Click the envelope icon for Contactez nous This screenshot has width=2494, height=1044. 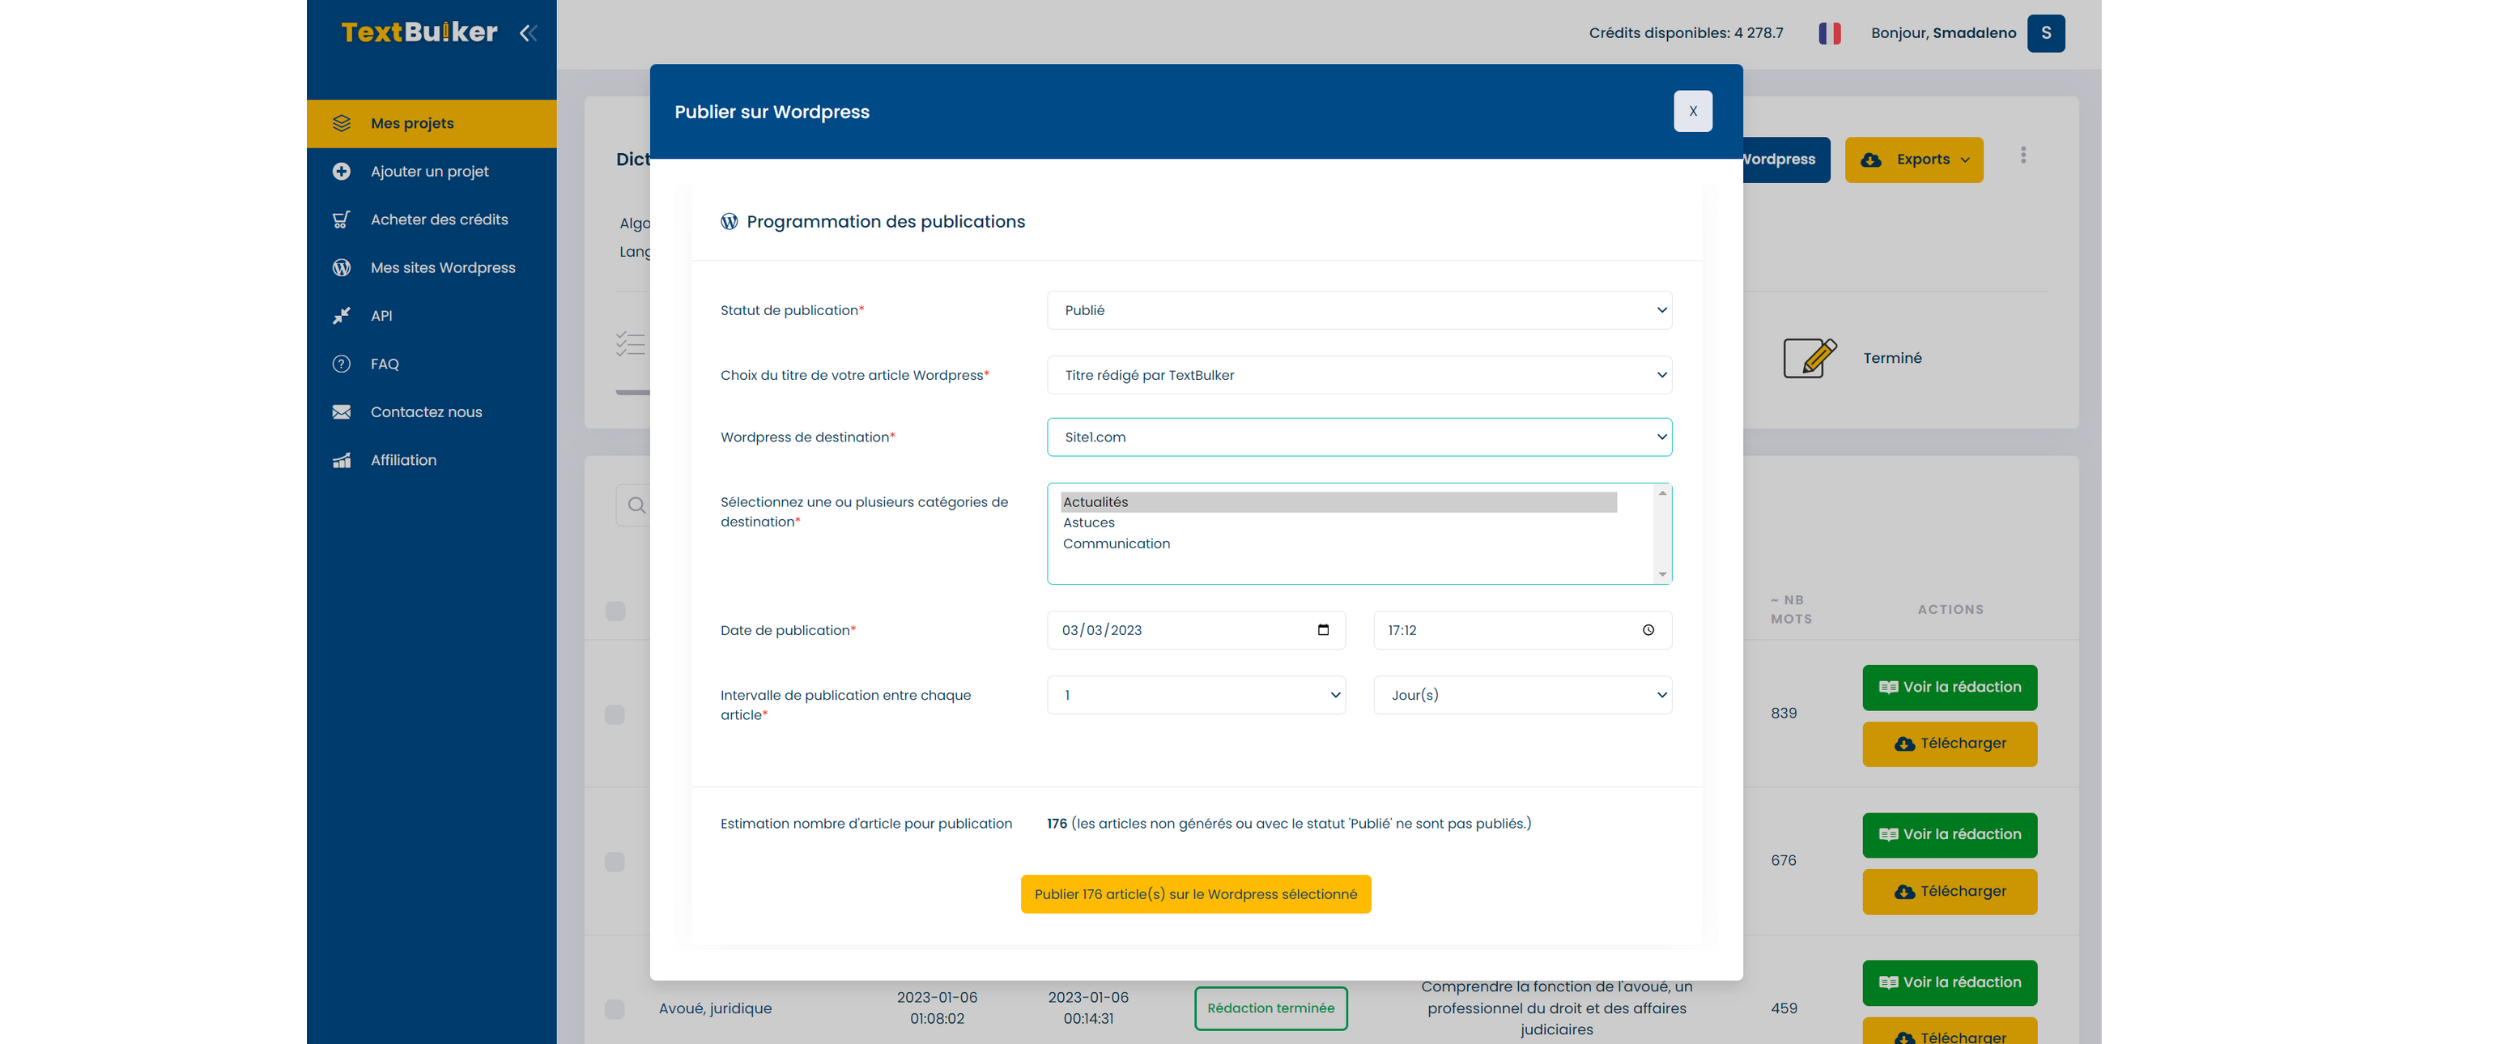tap(341, 411)
